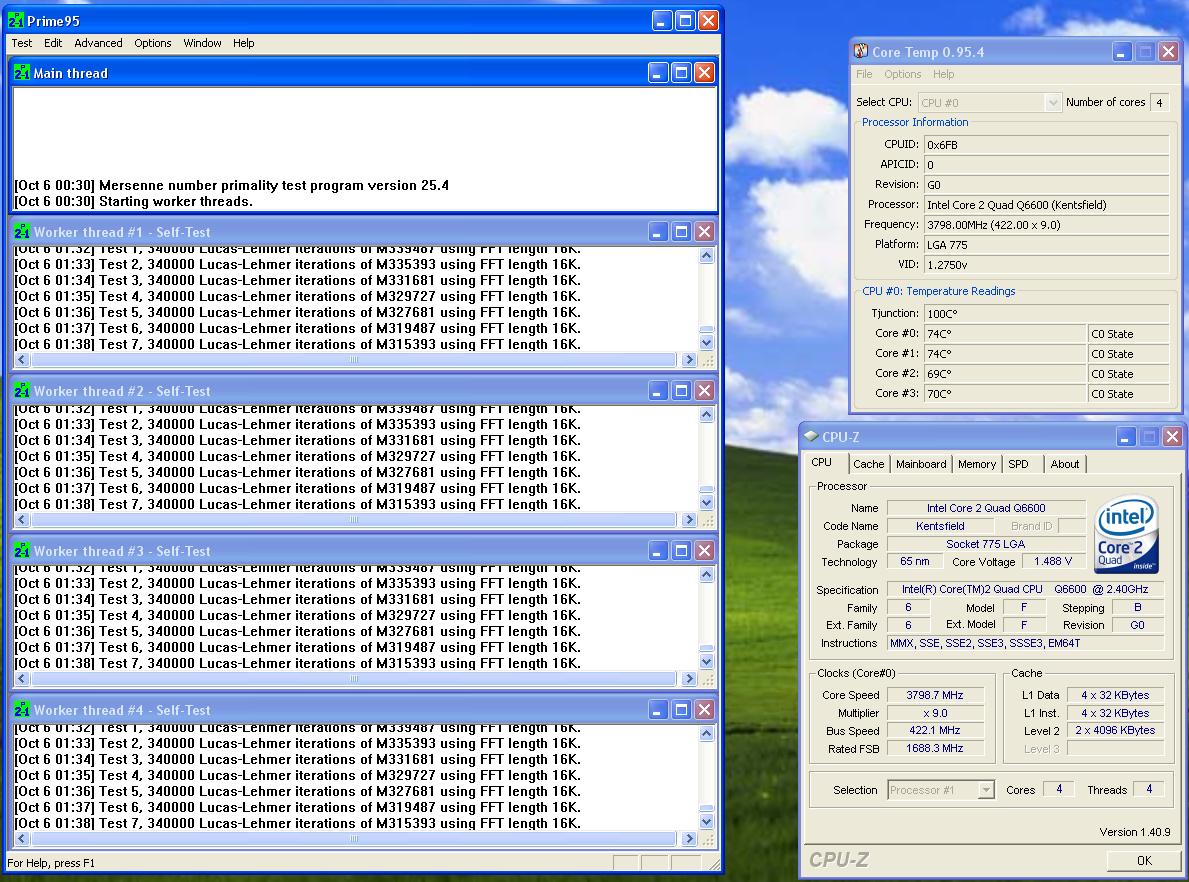Click the Intel Core 2 Quad logo
This screenshot has width=1189, height=882.
click(1126, 534)
